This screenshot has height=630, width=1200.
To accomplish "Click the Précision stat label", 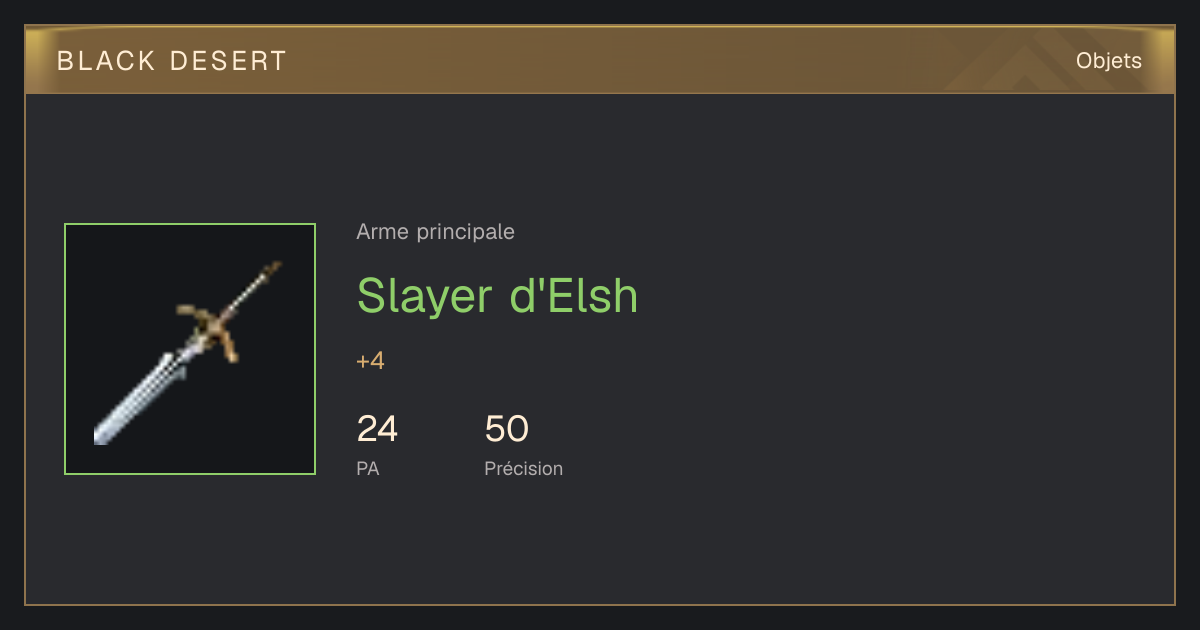I will pyautogui.click(x=523, y=468).
